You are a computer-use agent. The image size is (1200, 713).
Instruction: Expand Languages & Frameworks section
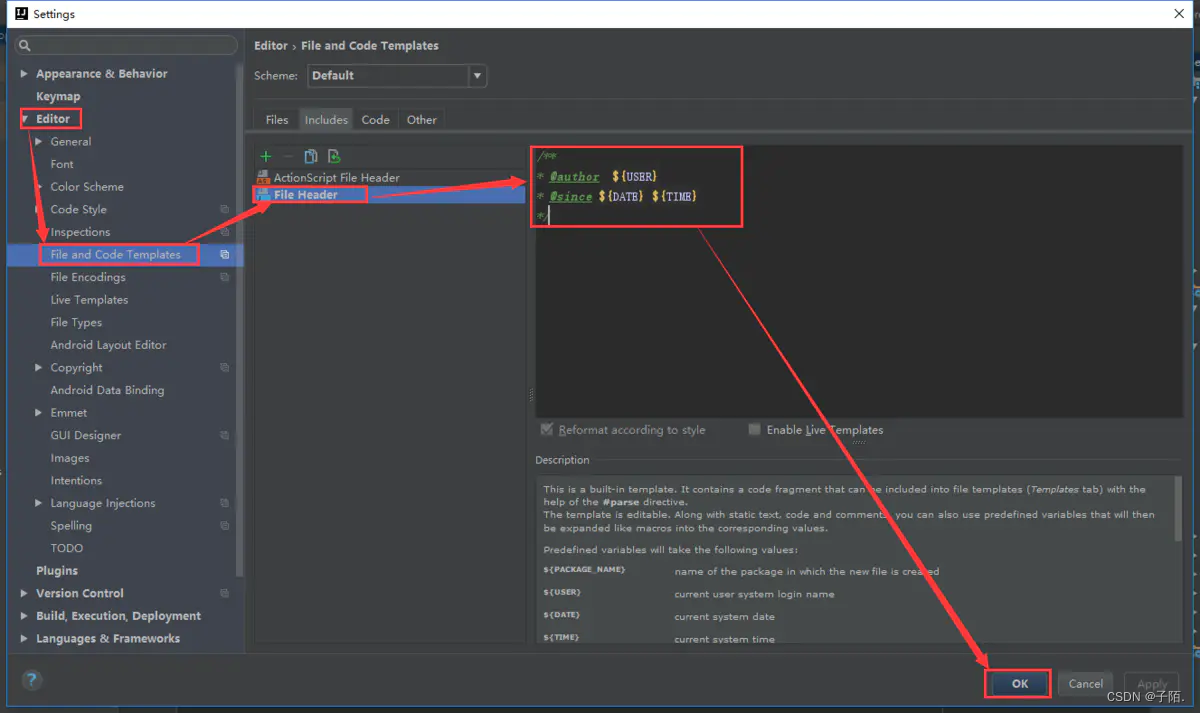pos(25,639)
